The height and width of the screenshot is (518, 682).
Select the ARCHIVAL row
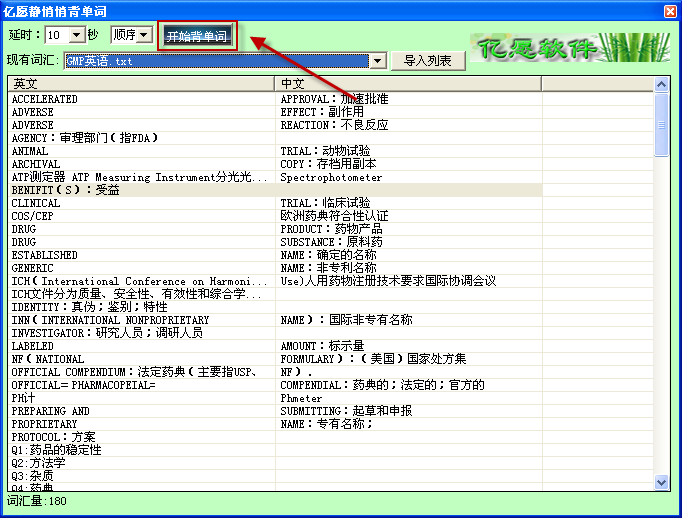[x=276, y=164]
